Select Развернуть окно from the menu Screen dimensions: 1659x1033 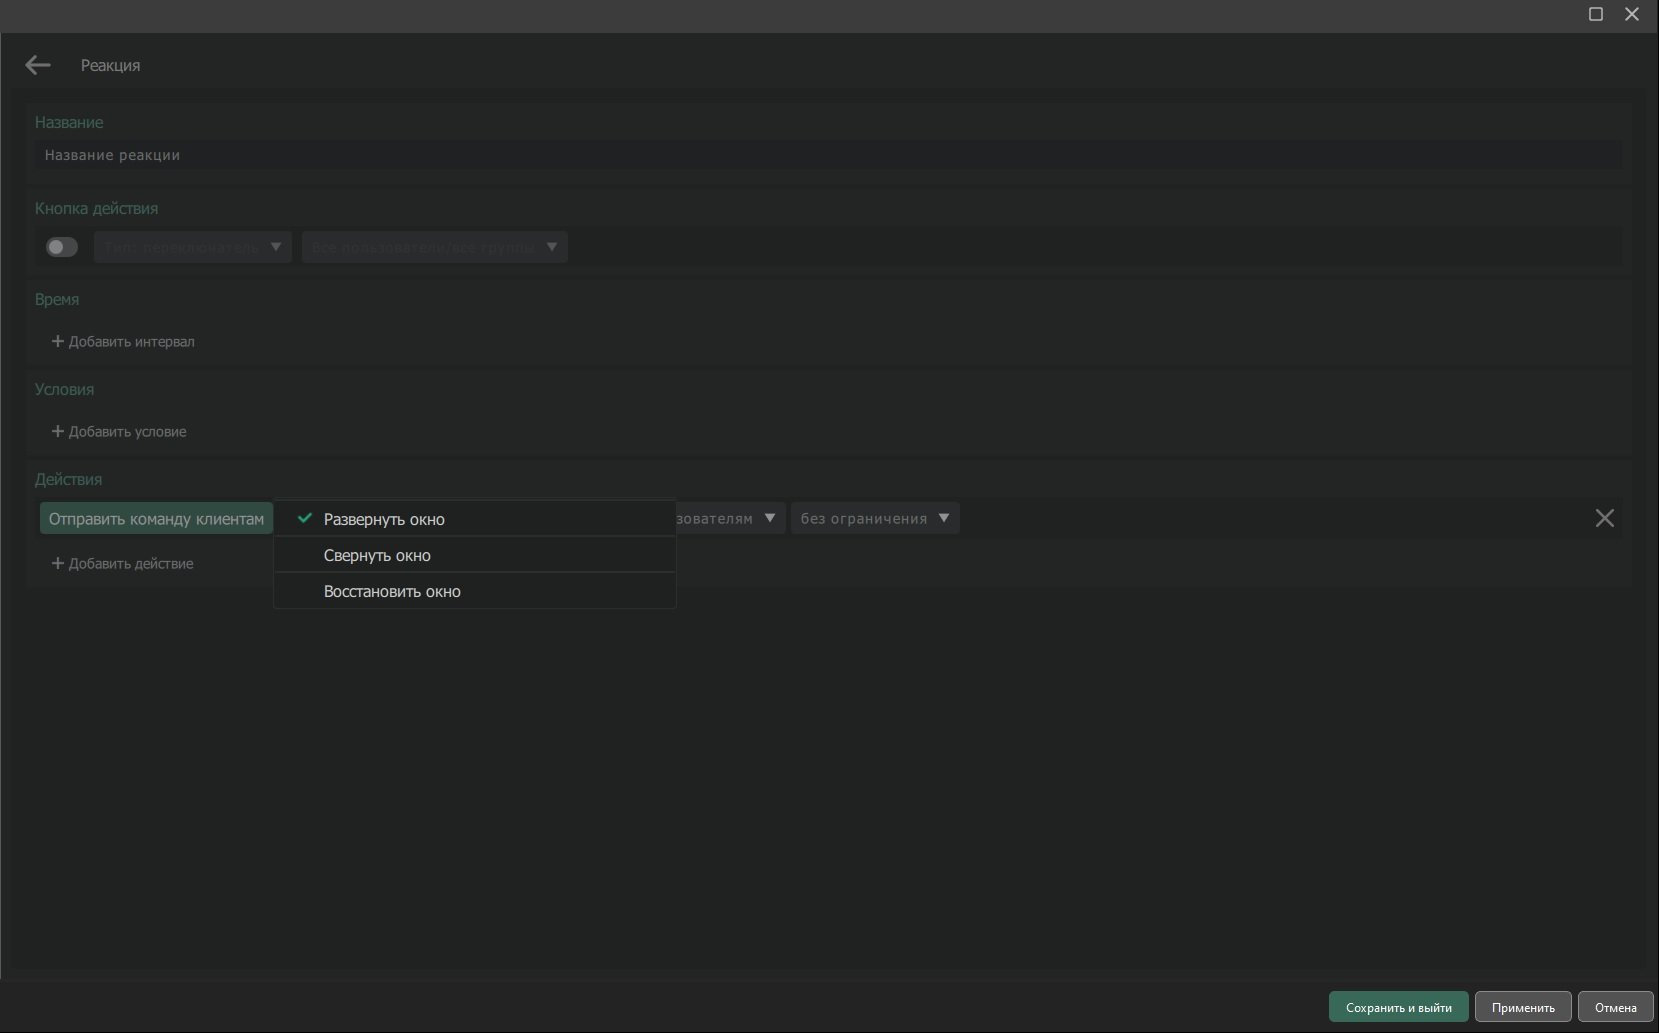click(x=384, y=519)
